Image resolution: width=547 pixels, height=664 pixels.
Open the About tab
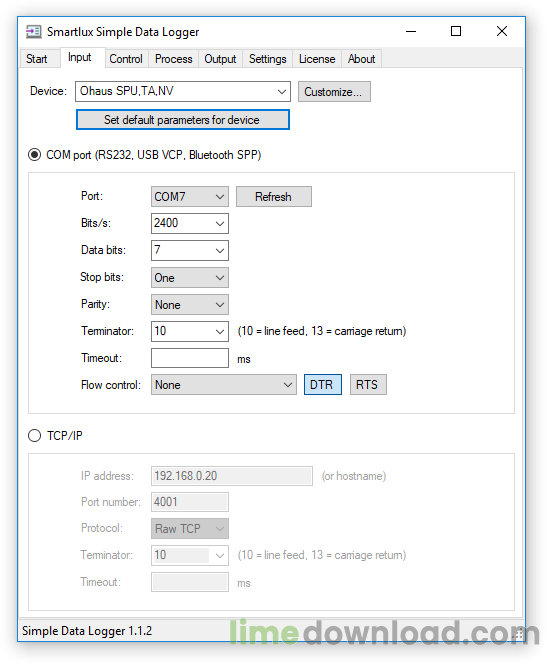362,59
